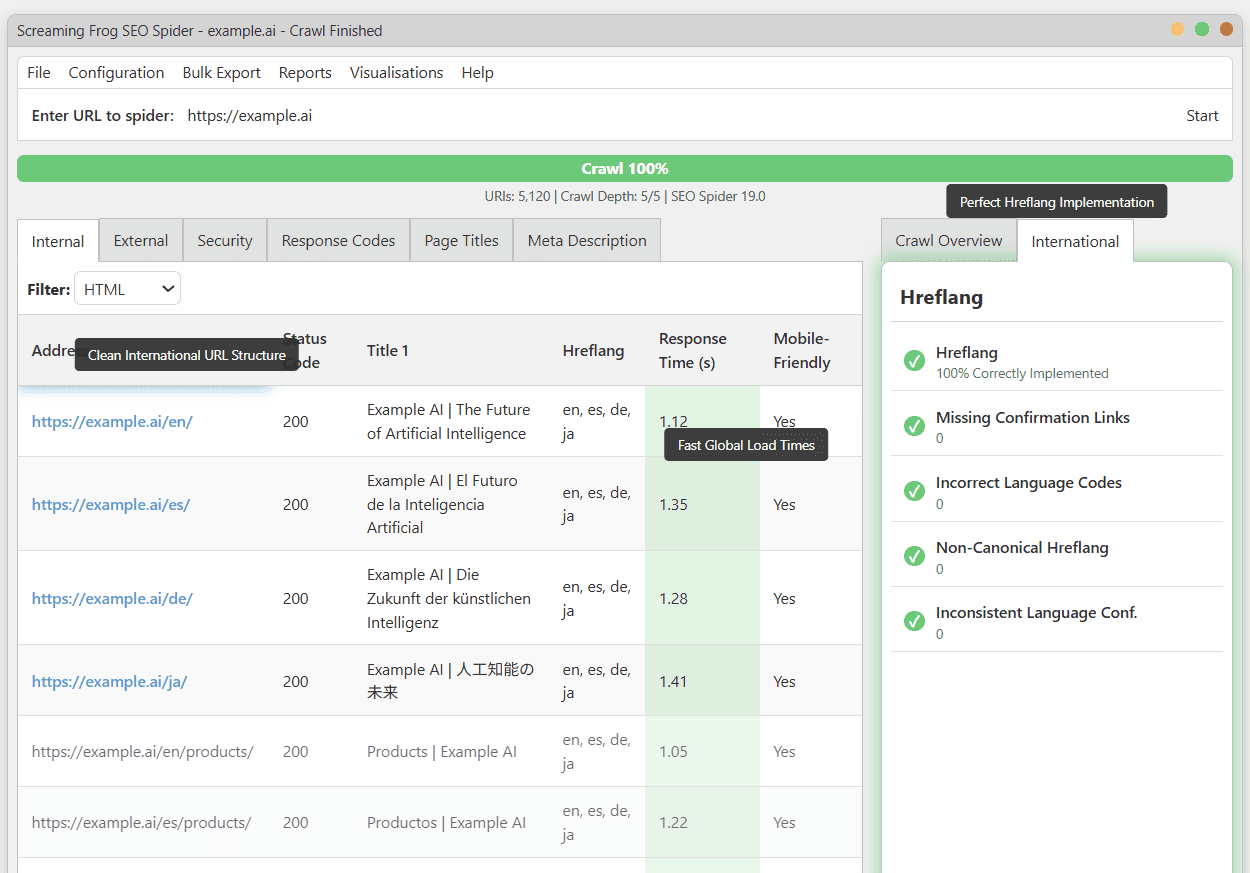This screenshot has height=873, width=1250.
Task: Switch to the External tab
Action: pyautogui.click(x=141, y=241)
